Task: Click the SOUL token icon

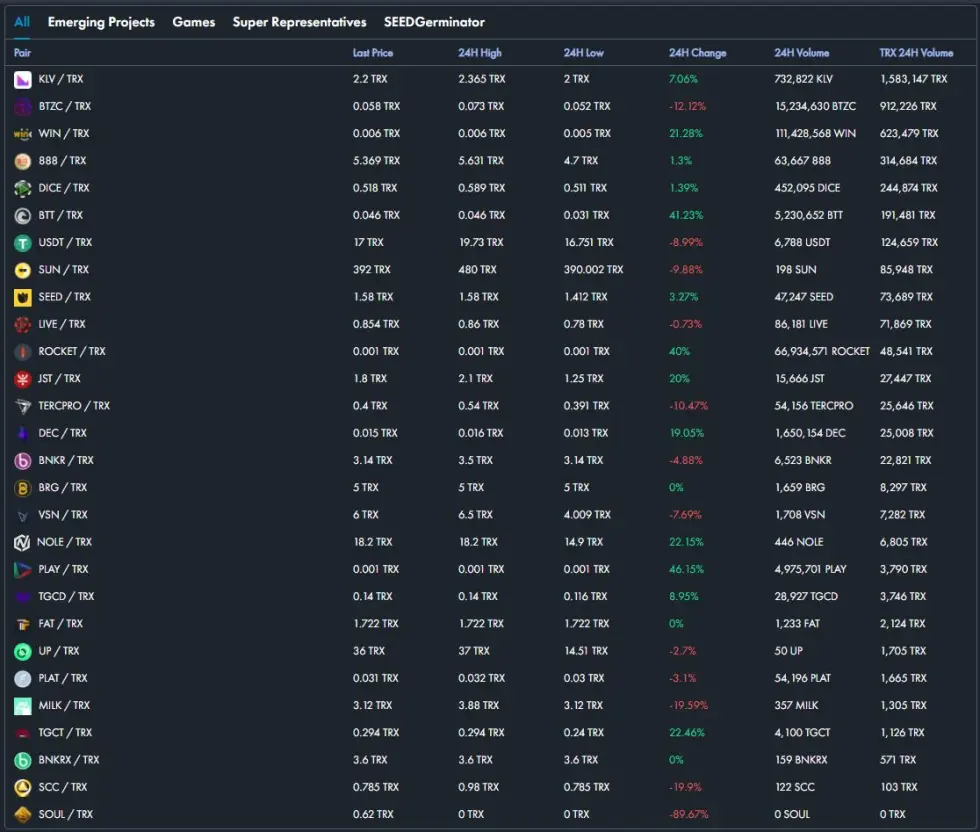Action: coord(22,814)
